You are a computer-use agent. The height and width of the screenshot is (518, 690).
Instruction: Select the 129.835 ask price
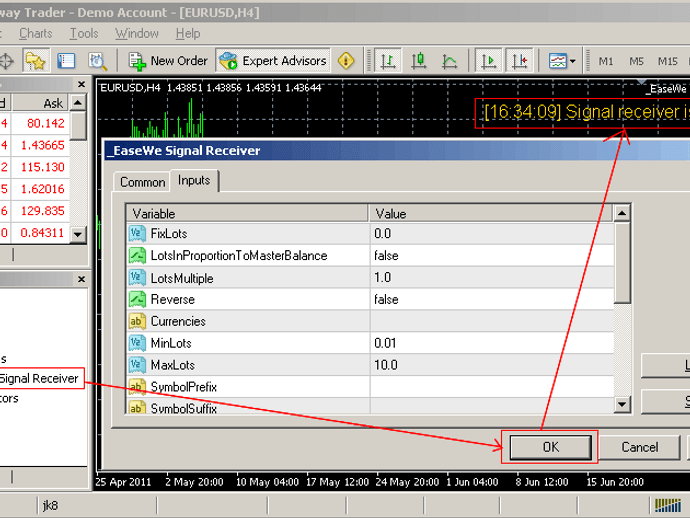click(43, 211)
